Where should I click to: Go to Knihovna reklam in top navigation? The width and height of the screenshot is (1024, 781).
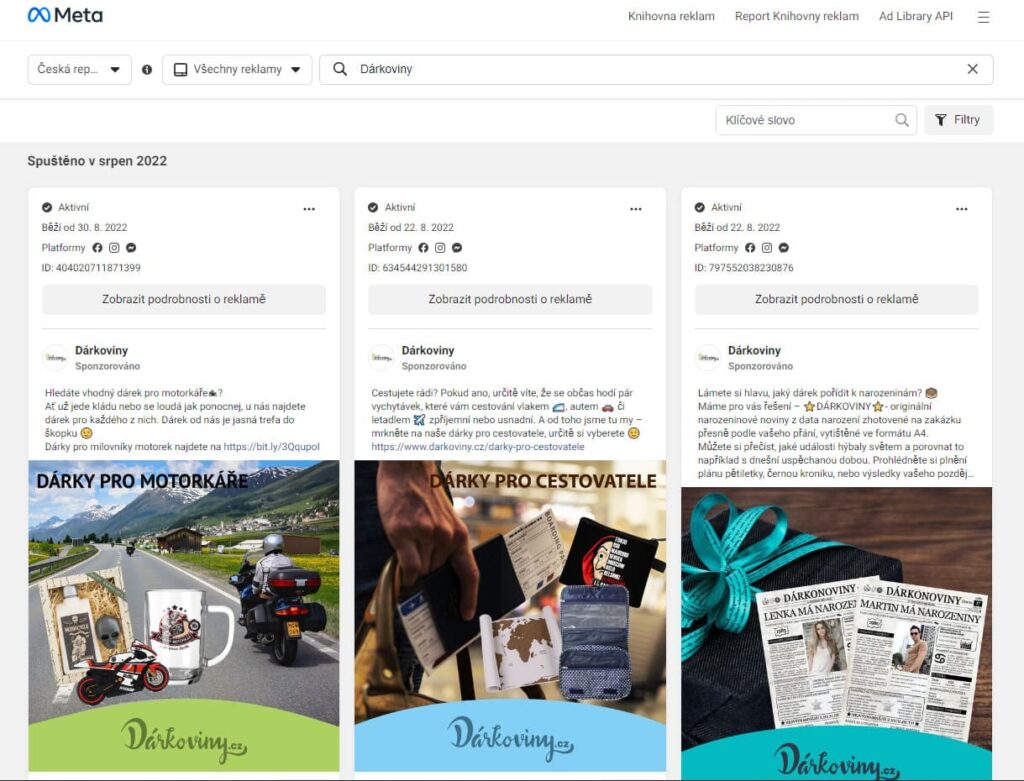pyautogui.click(x=671, y=17)
